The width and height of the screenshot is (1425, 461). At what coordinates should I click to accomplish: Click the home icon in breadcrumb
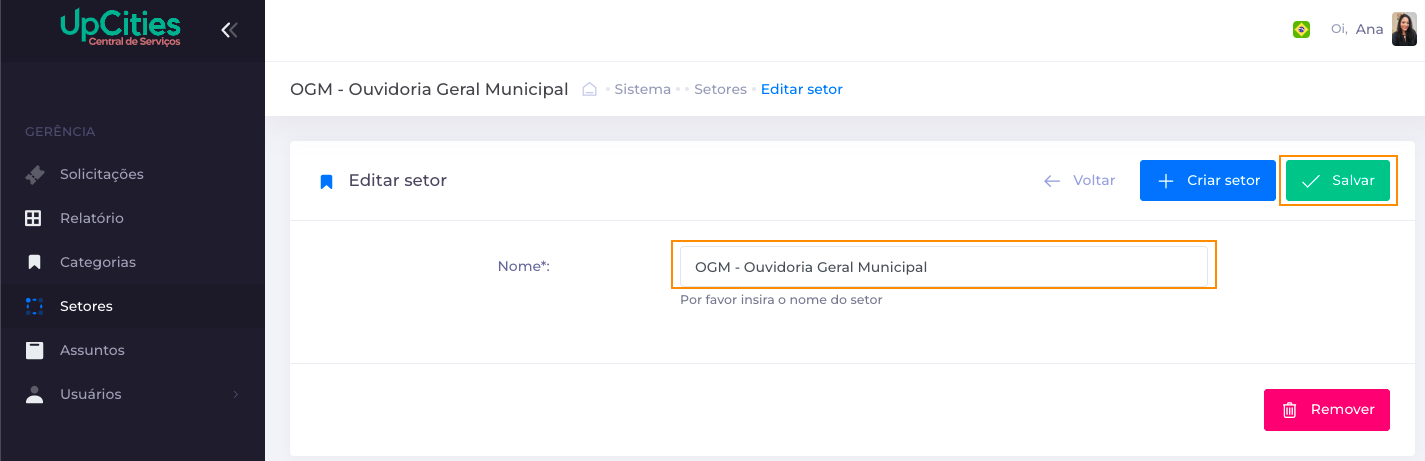[590, 89]
